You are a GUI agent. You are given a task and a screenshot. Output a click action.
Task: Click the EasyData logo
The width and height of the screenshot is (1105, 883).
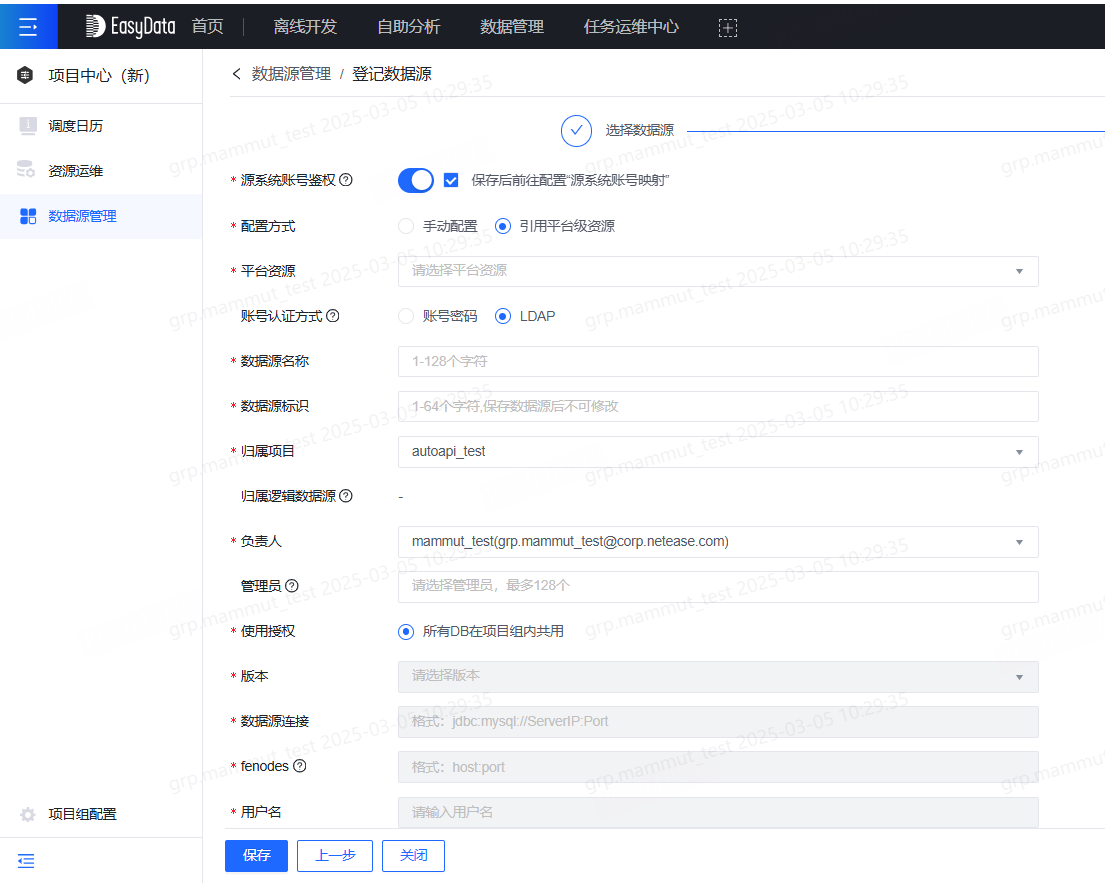tap(130, 26)
